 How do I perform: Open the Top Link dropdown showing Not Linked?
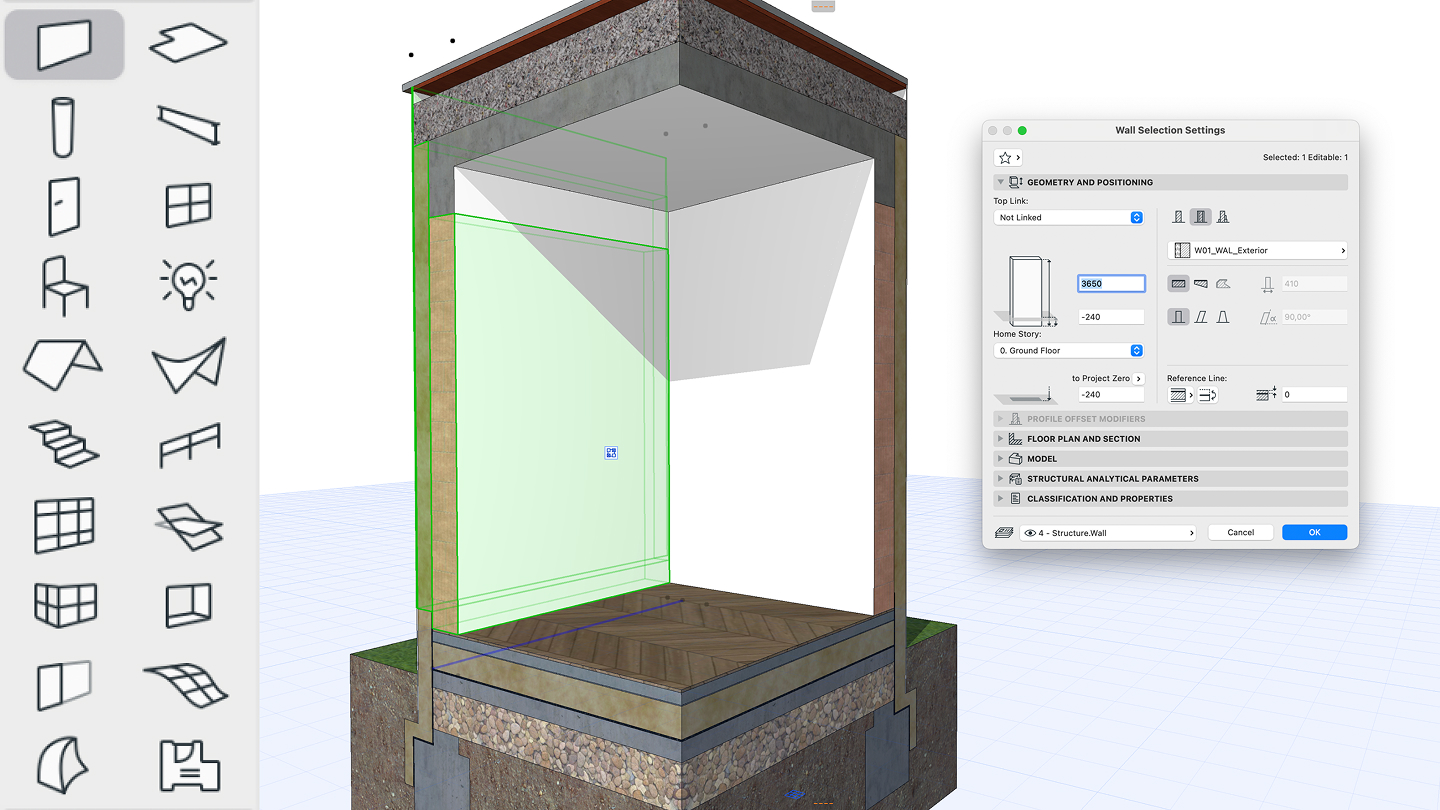click(1068, 217)
